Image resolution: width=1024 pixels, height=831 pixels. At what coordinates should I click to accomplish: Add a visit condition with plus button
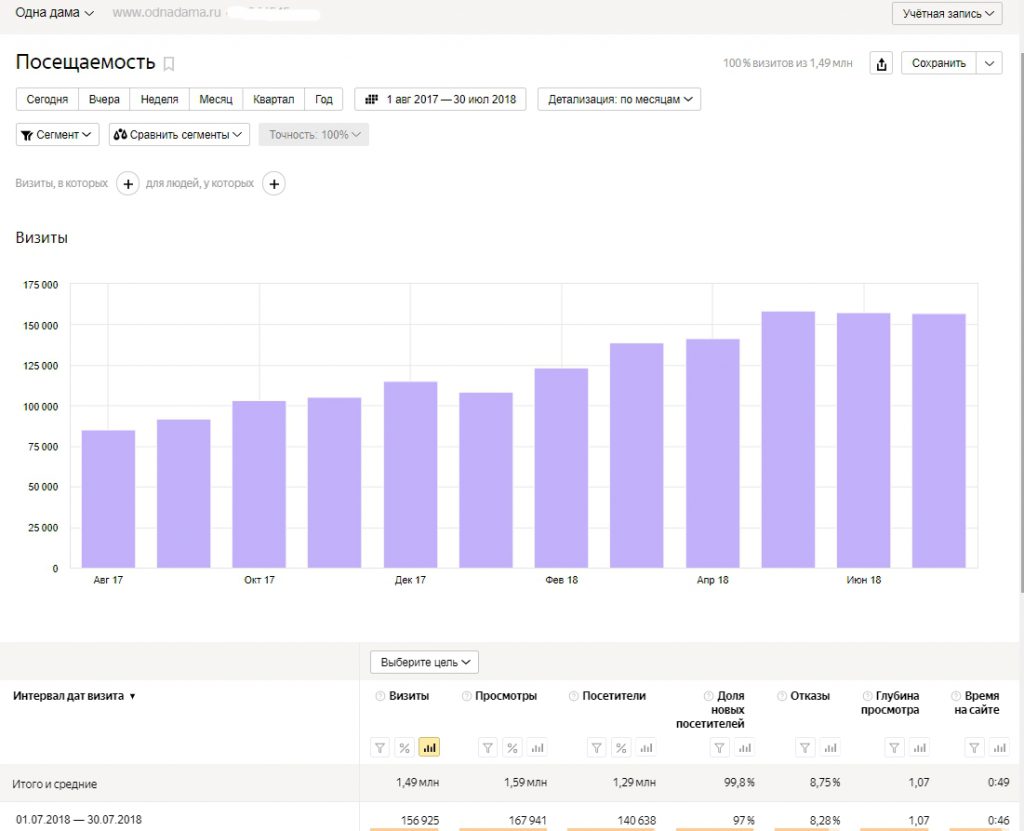coord(128,184)
